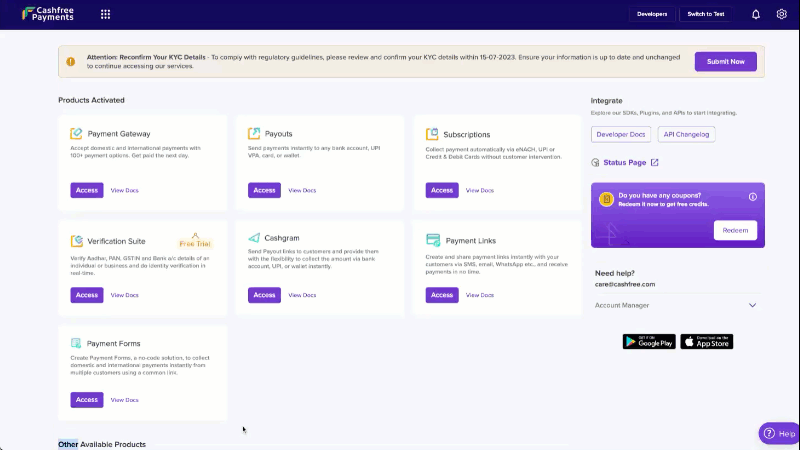800x450 pixels.
Task: Open the Google Play badge
Action: click(x=649, y=342)
